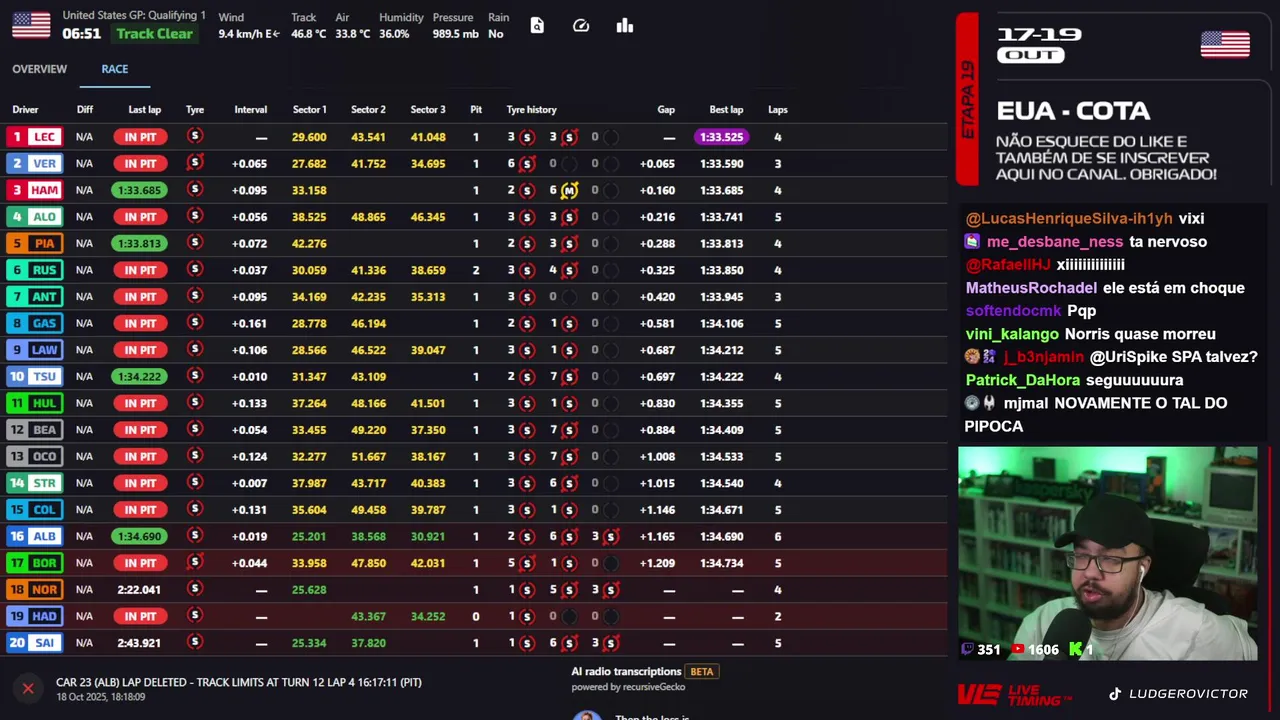Click chat username vini_kalango
The image size is (1280, 720).
(1012, 334)
